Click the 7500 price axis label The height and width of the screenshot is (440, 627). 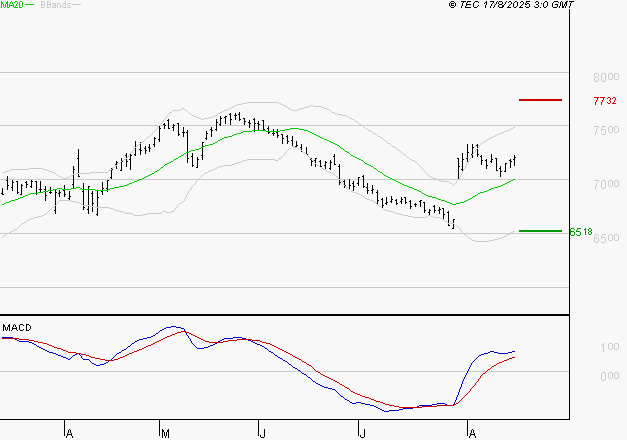coord(606,130)
